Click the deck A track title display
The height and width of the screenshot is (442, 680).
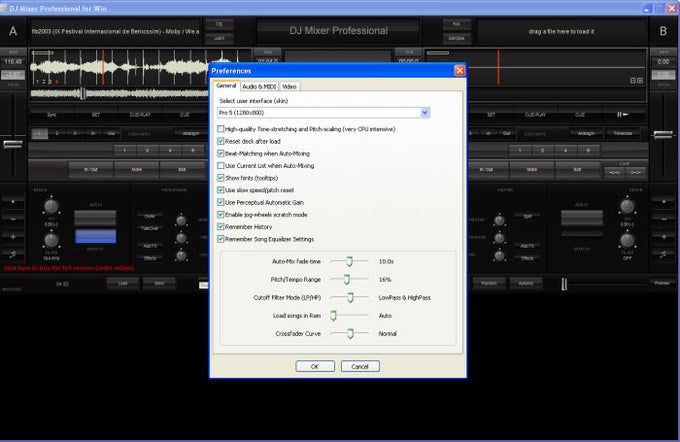pyautogui.click(x=115, y=32)
